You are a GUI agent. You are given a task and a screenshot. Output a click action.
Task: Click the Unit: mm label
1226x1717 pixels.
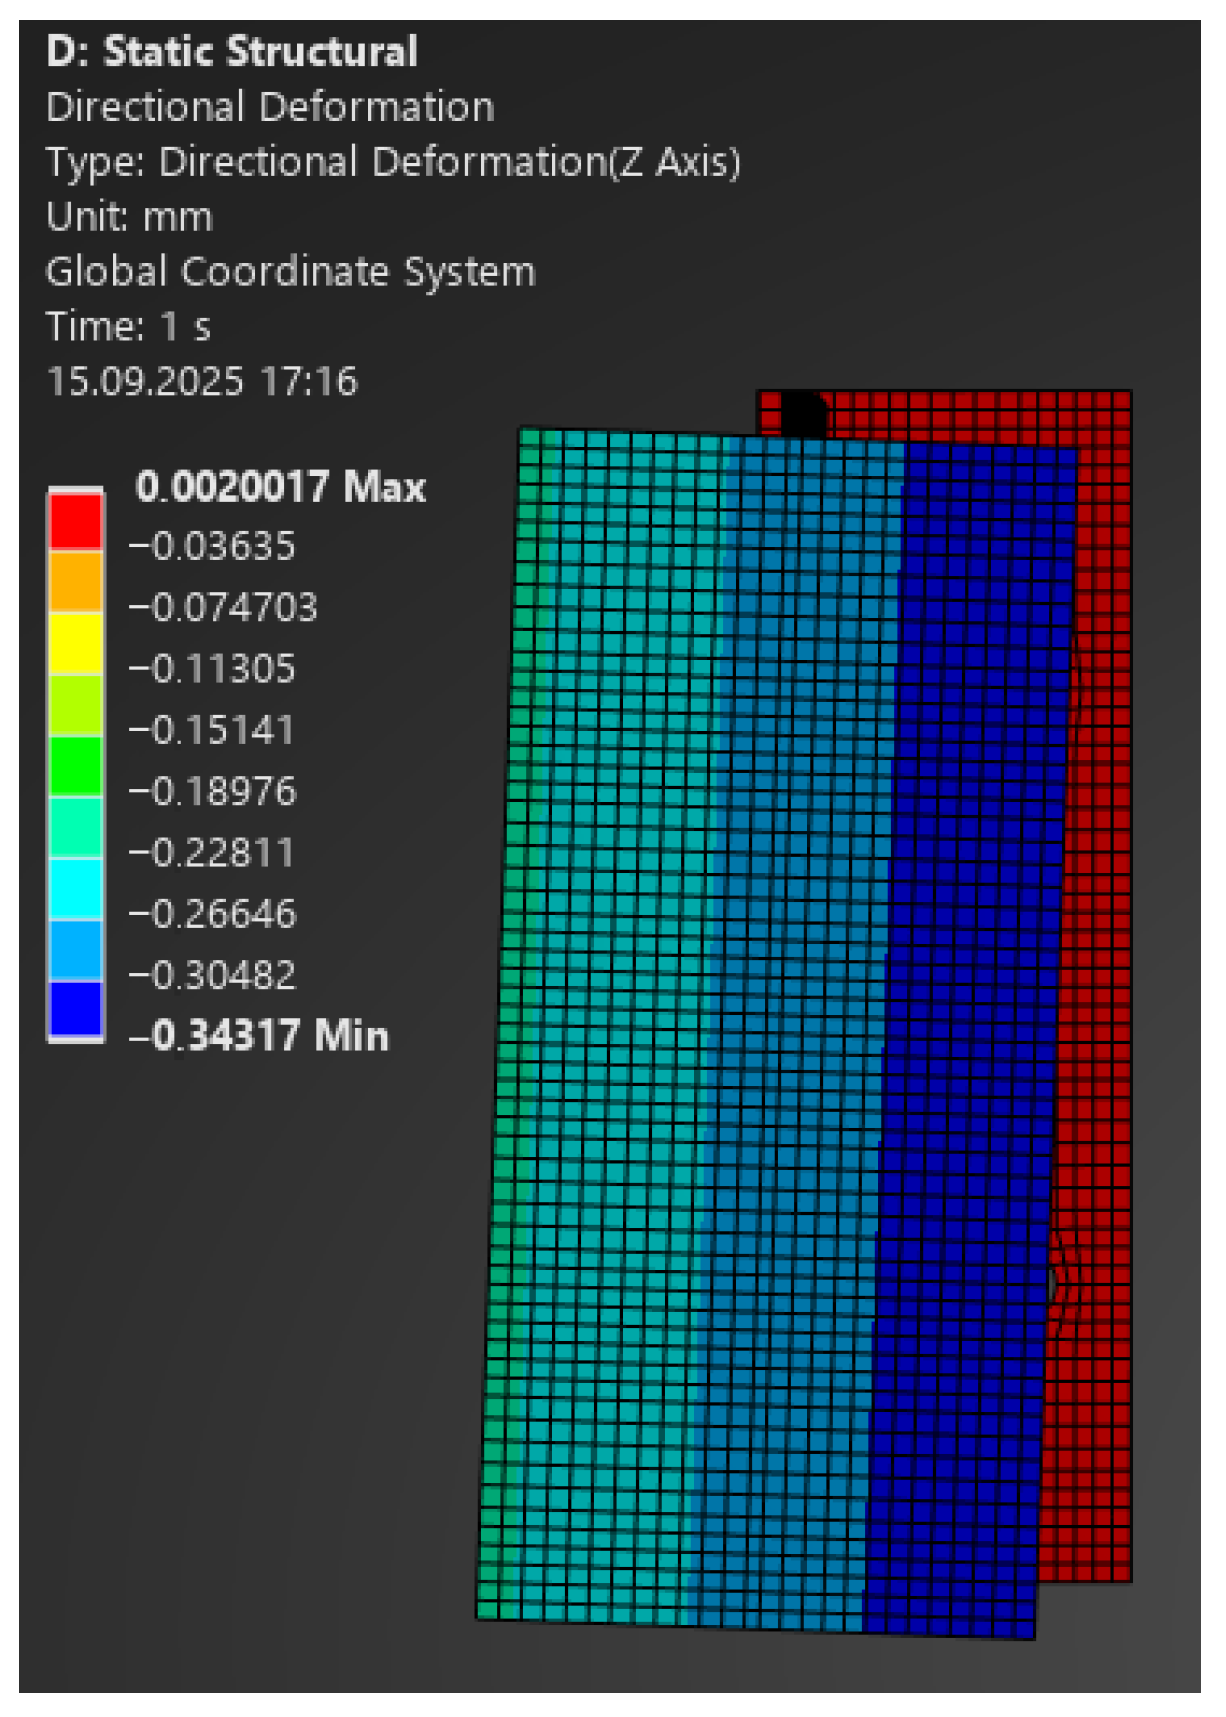130,217
